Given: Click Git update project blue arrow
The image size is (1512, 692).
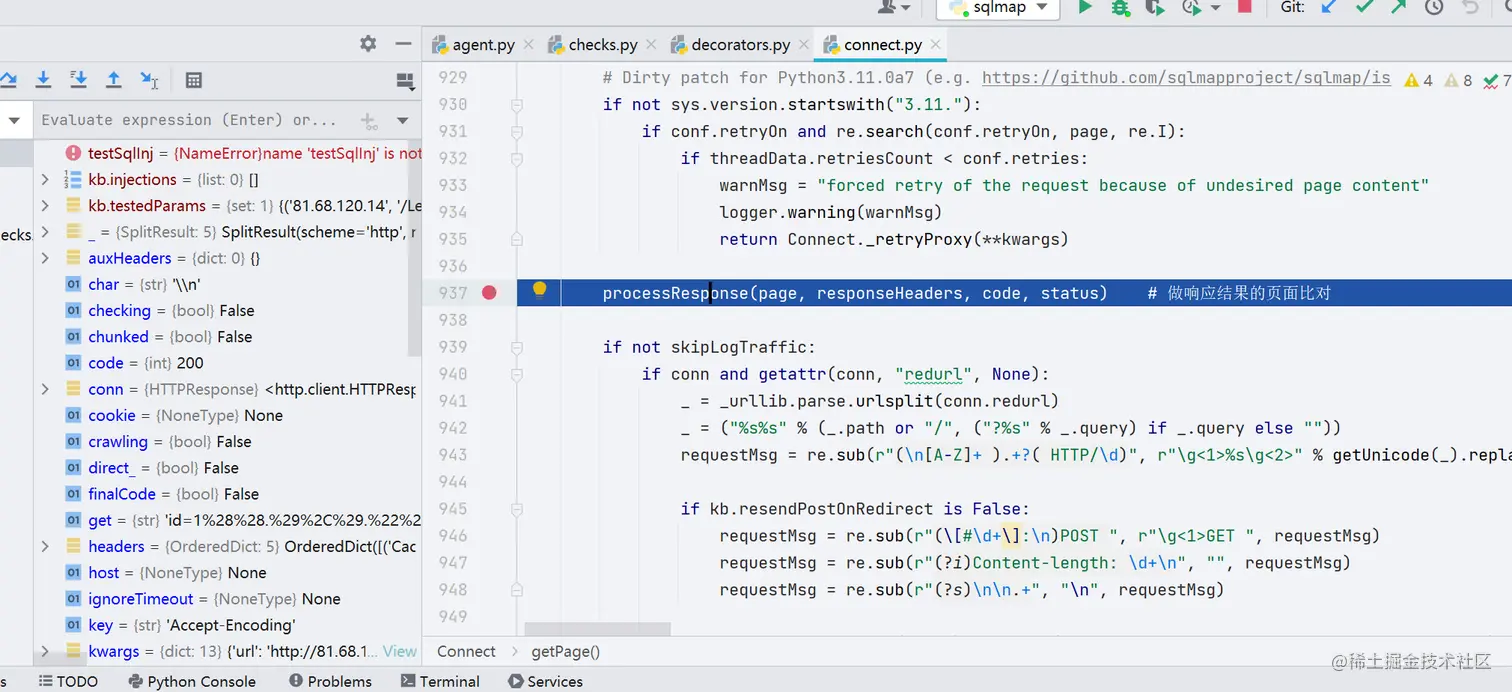Looking at the screenshot, I should coord(1329,7).
